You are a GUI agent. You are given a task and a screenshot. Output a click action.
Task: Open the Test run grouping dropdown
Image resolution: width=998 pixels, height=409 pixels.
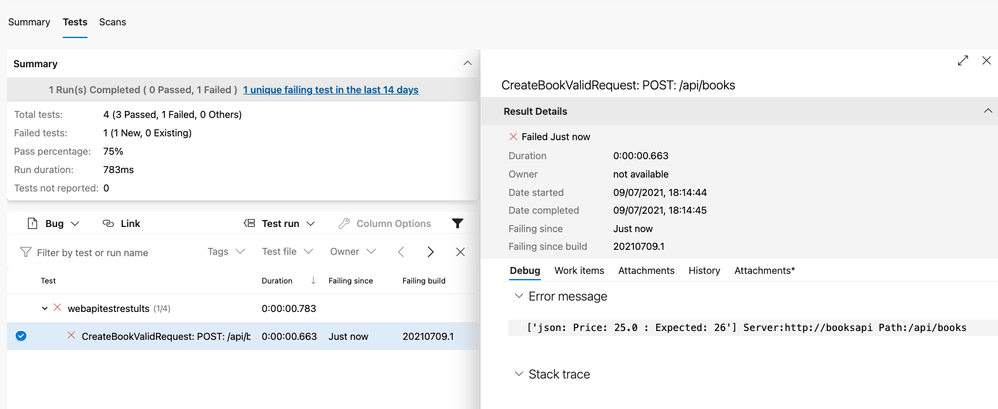point(281,223)
